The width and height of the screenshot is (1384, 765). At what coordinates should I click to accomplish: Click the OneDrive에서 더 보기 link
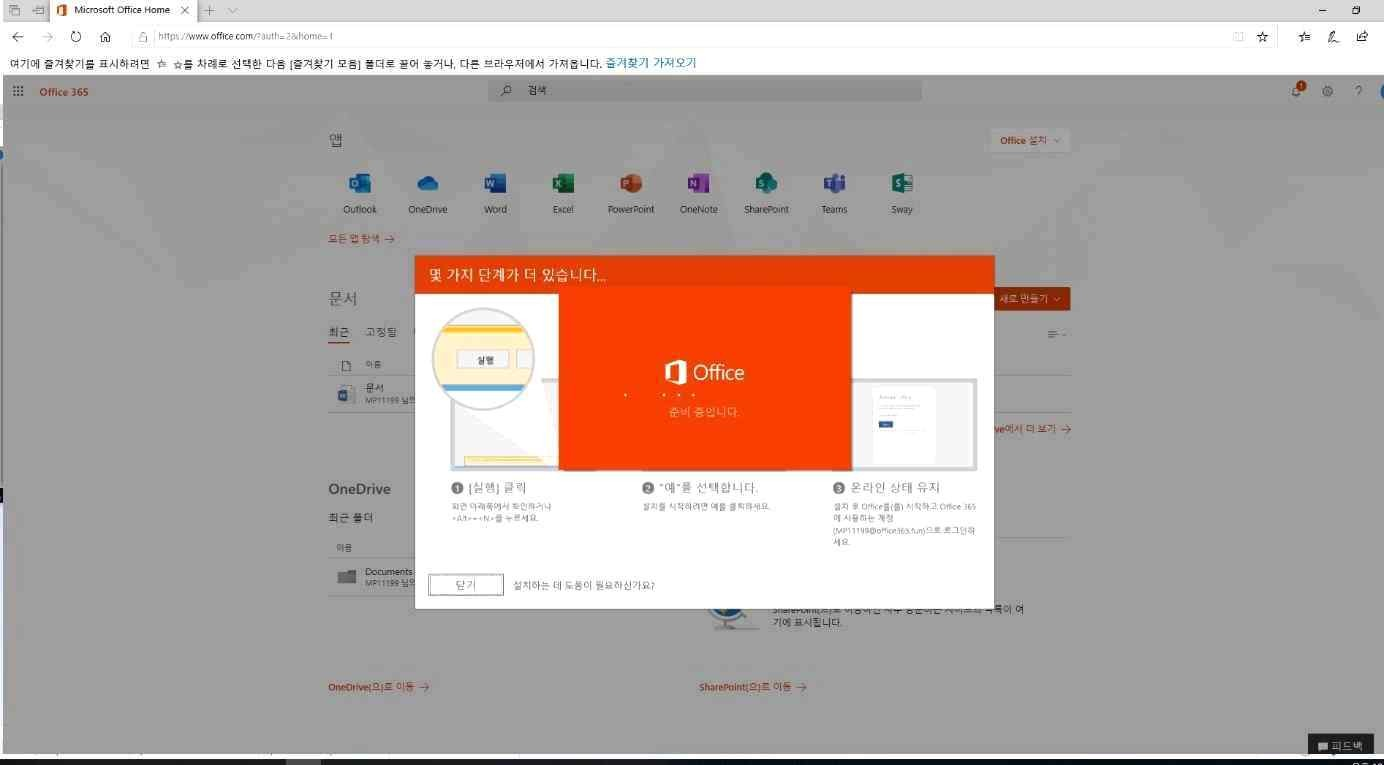click(x=1032, y=429)
